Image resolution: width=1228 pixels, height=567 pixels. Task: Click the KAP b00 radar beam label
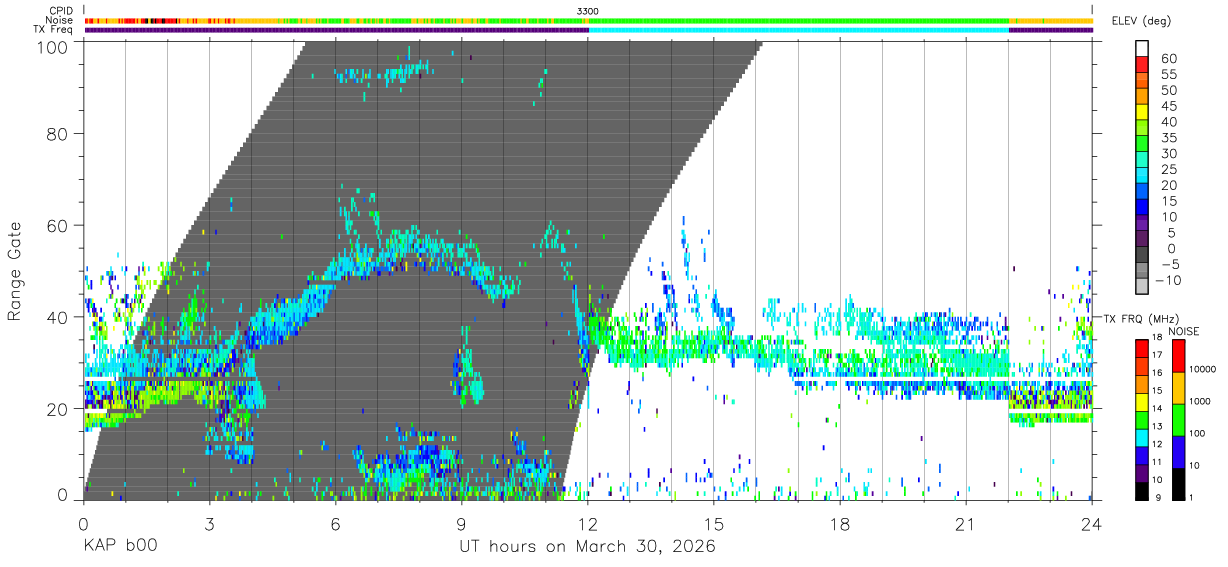click(x=120, y=547)
